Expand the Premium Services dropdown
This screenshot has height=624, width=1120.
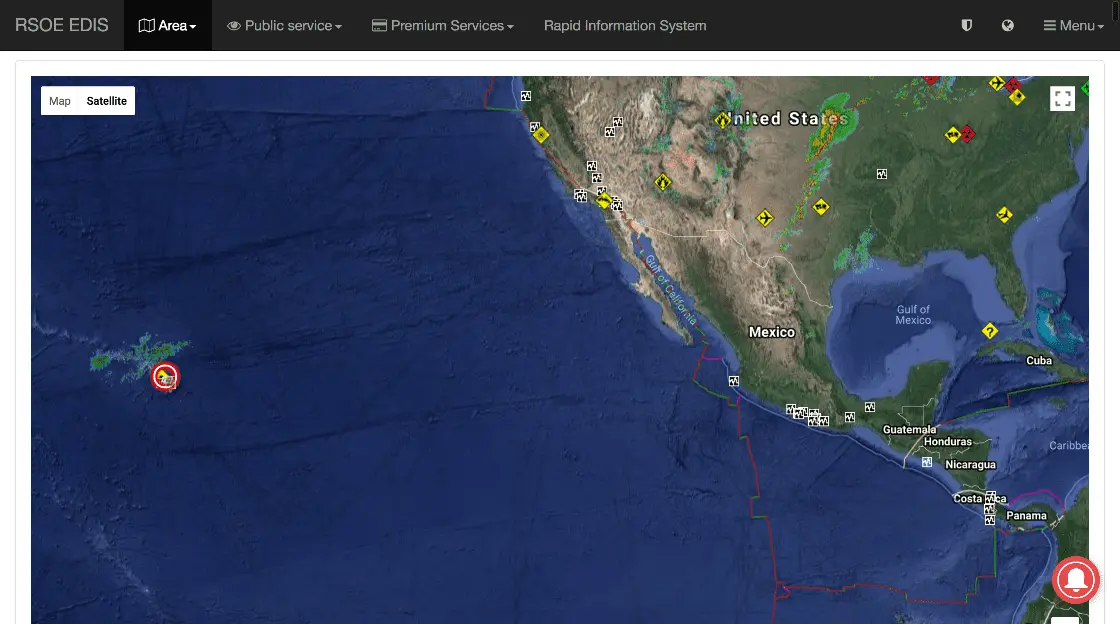pos(443,26)
